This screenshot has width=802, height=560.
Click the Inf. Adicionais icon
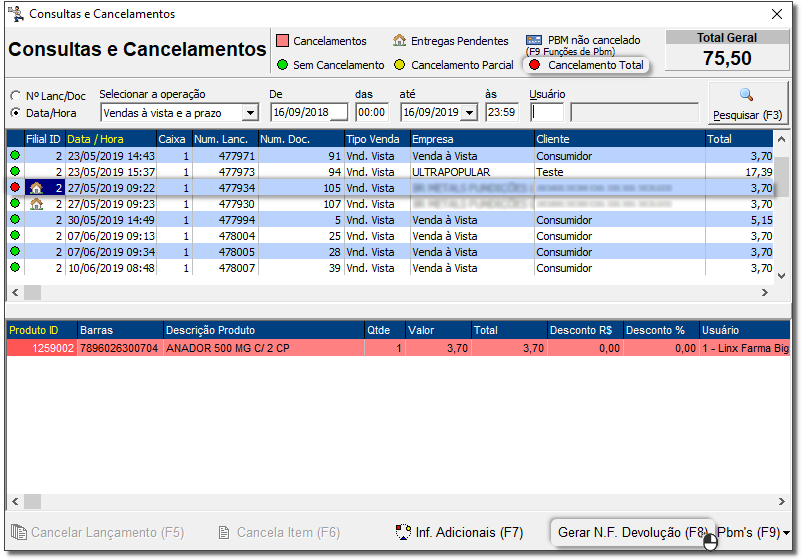point(403,532)
